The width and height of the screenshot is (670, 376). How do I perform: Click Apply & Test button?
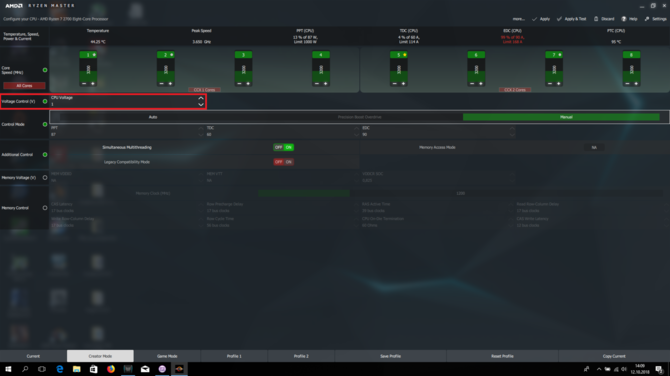[571, 19]
